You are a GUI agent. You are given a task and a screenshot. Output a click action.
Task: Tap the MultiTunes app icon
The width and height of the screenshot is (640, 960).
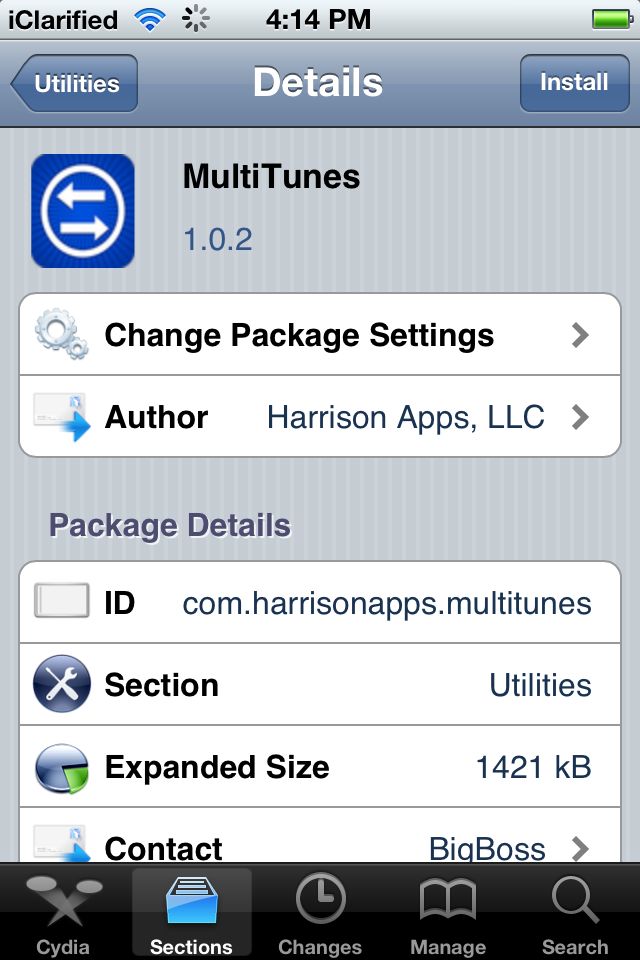pyautogui.click(x=83, y=211)
